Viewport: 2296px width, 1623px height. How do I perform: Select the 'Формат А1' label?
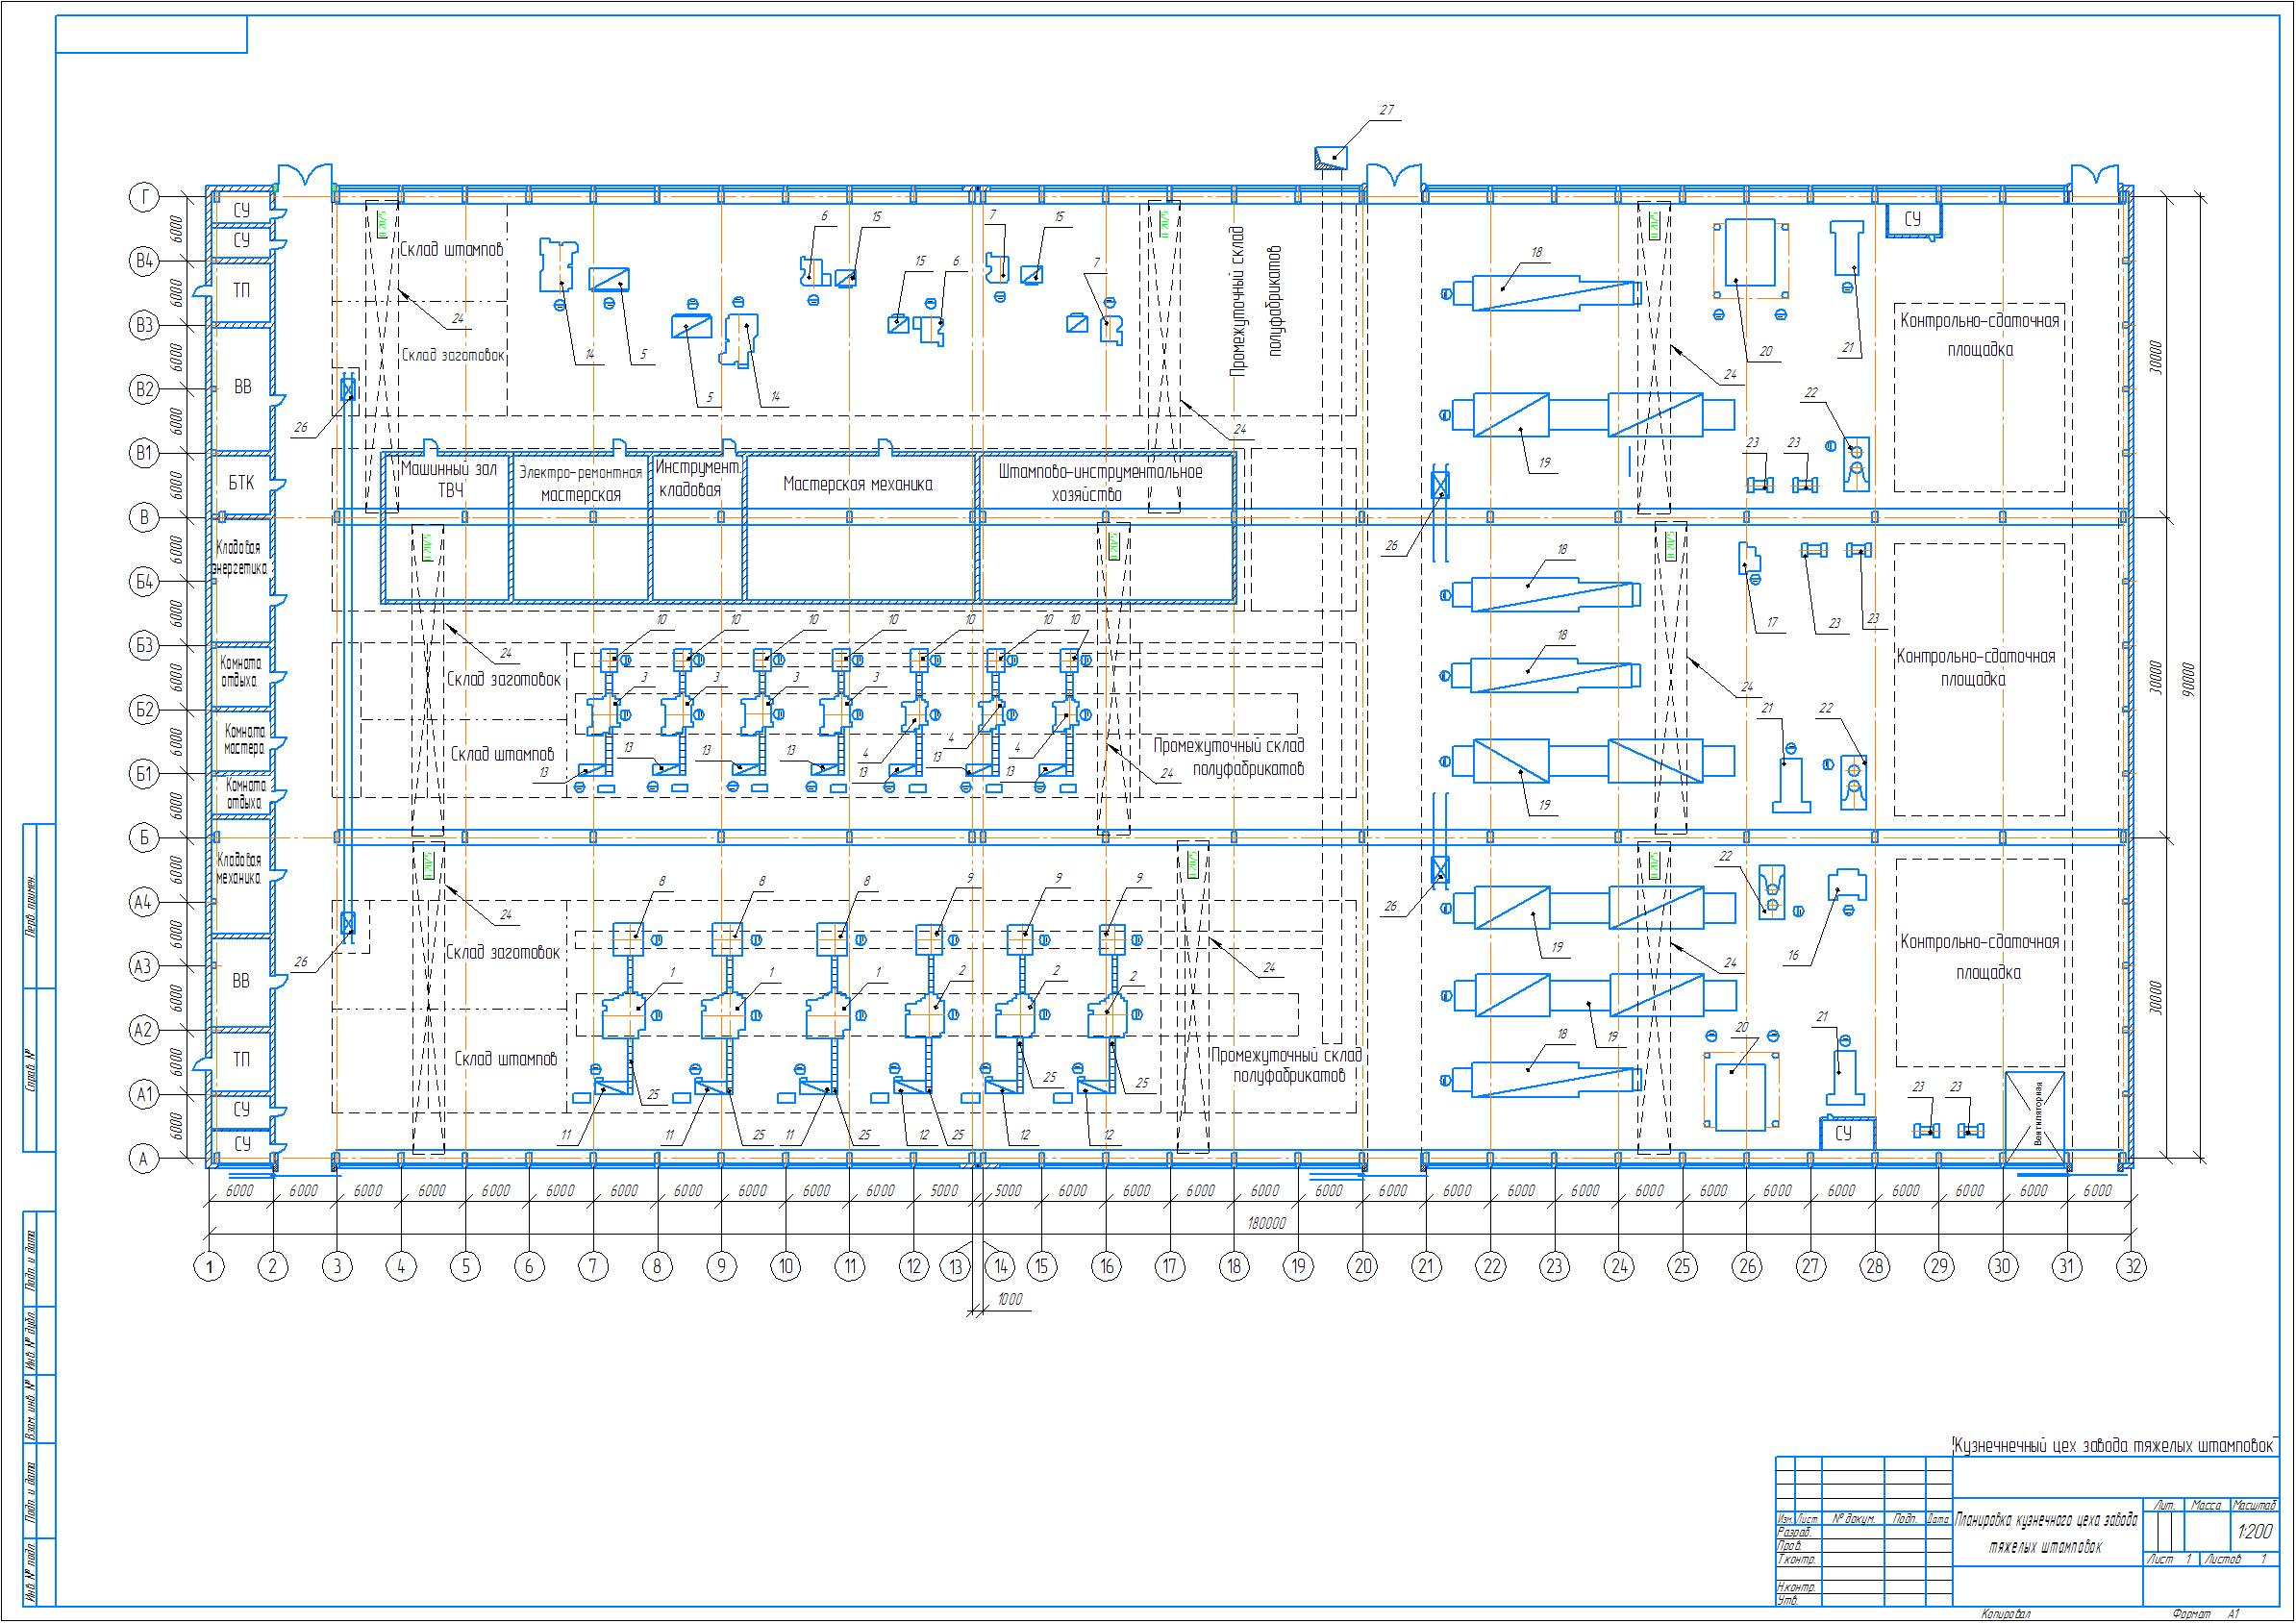click(2207, 1614)
